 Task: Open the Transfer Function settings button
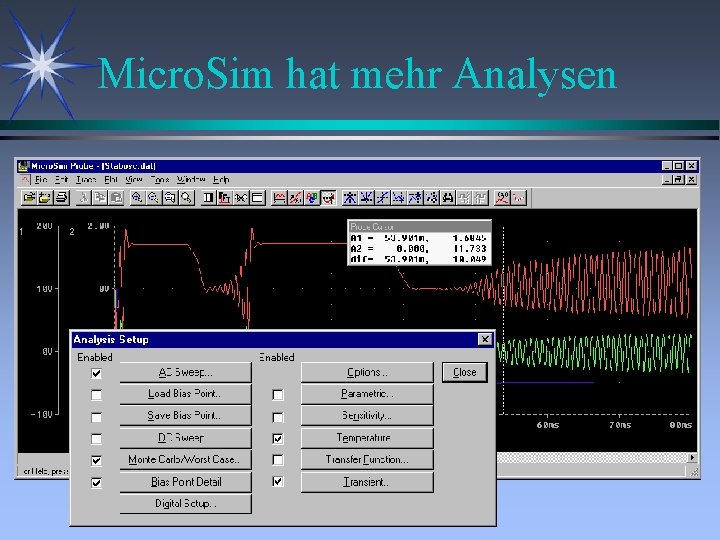point(367,459)
